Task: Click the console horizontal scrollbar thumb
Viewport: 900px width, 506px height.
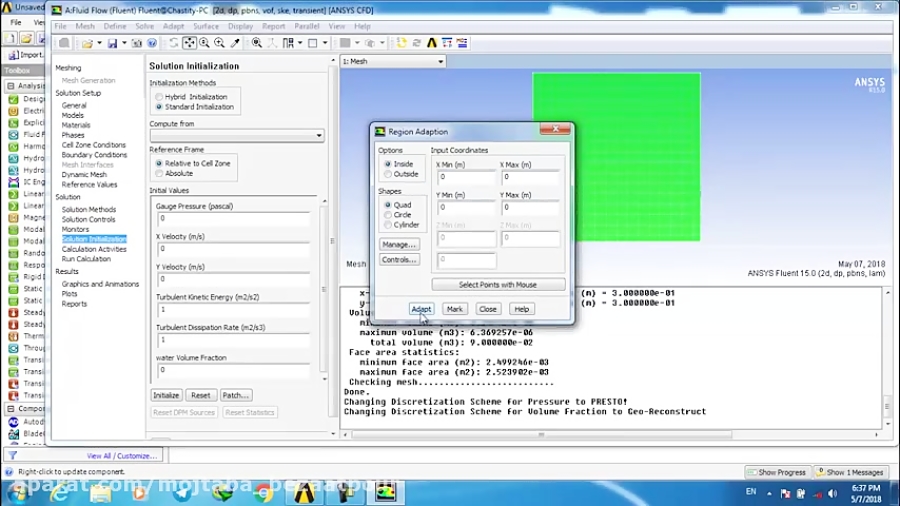Action: coord(541,435)
